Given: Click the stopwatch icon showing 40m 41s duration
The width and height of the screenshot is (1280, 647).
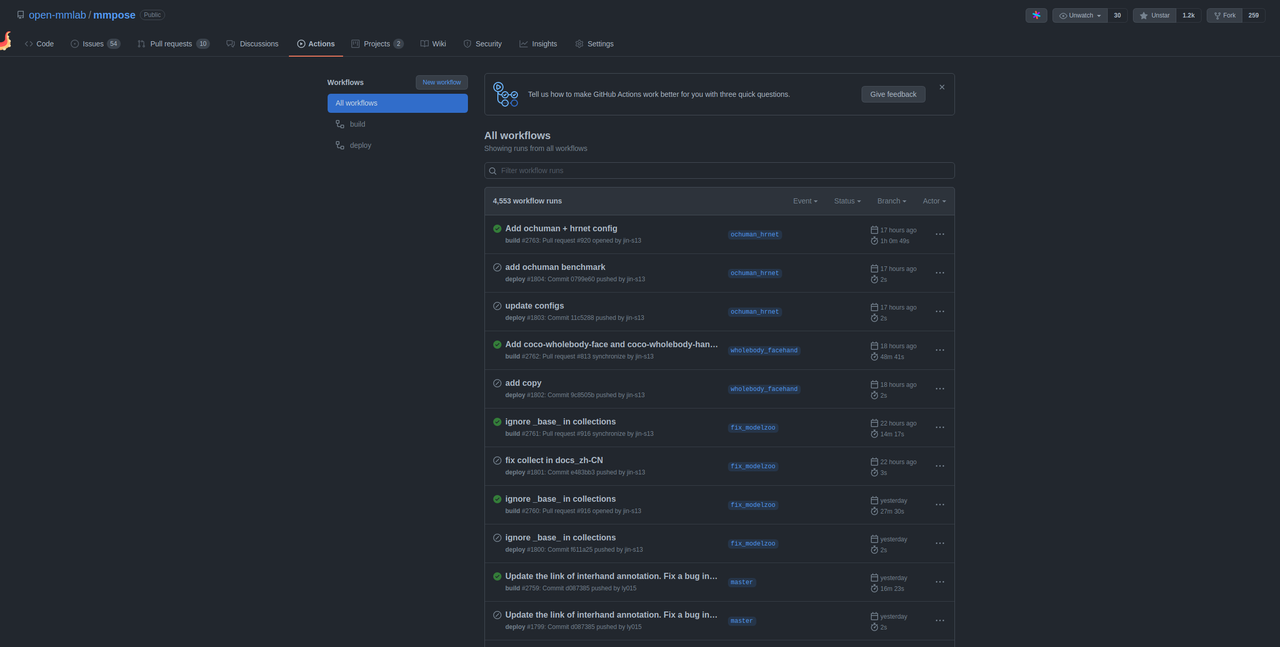Looking at the screenshot, I should pyautogui.click(x=874, y=356).
